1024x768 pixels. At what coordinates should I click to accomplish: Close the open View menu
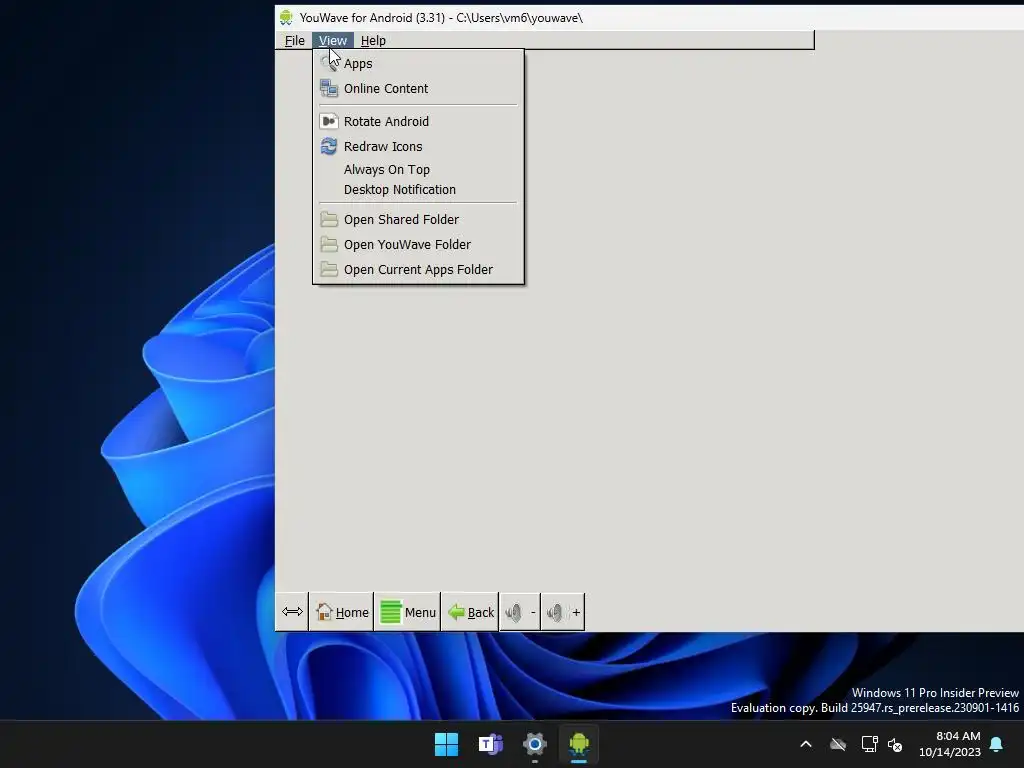coord(332,40)
